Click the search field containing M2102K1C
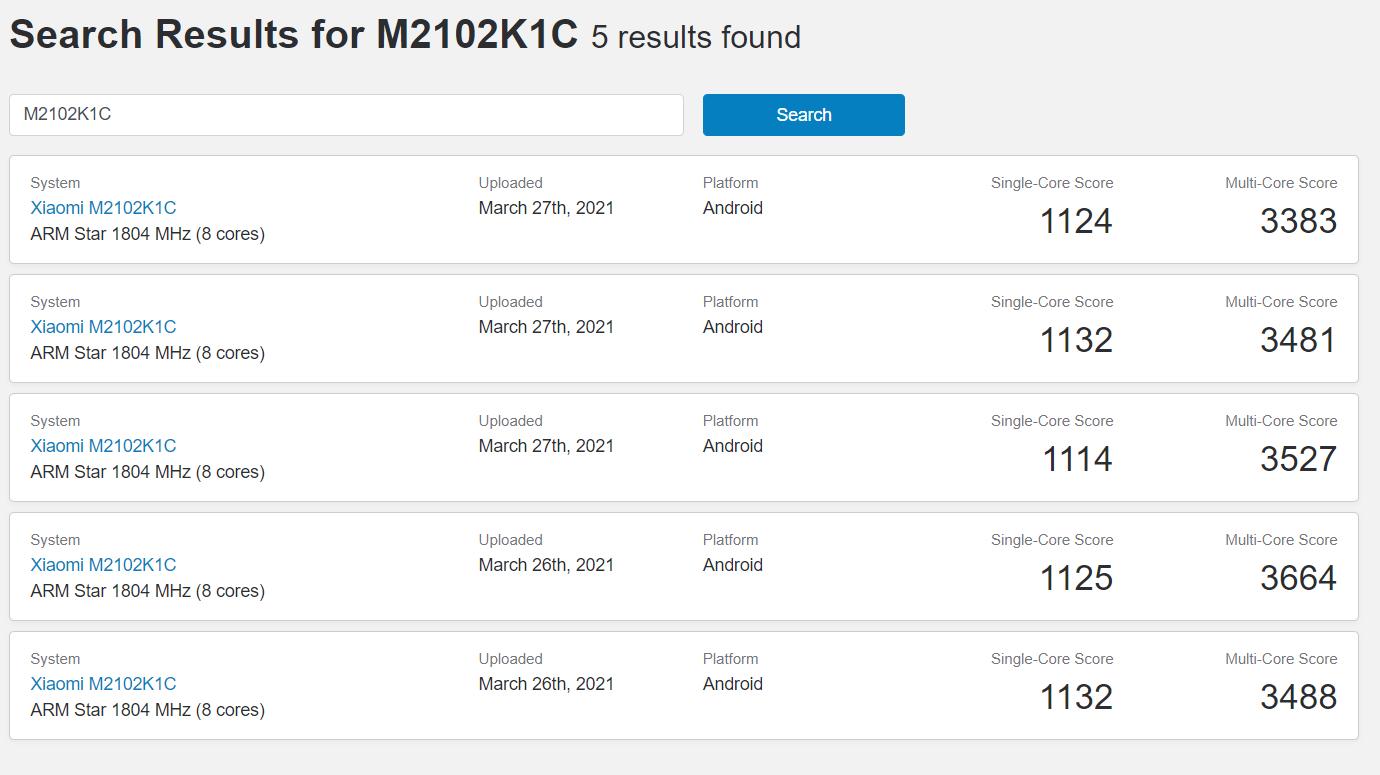Screen dimensions: 1380x775 point(345,115)
